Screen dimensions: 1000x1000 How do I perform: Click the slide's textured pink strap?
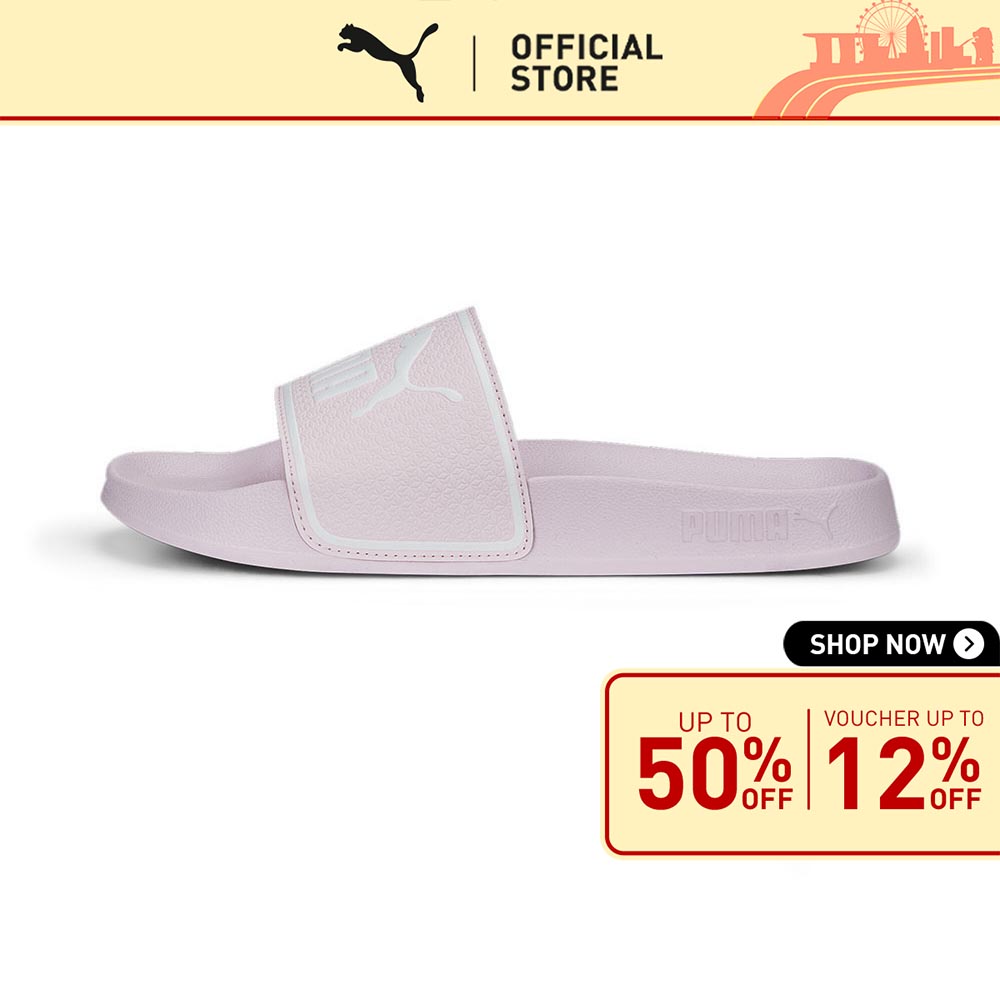point(404,435)
